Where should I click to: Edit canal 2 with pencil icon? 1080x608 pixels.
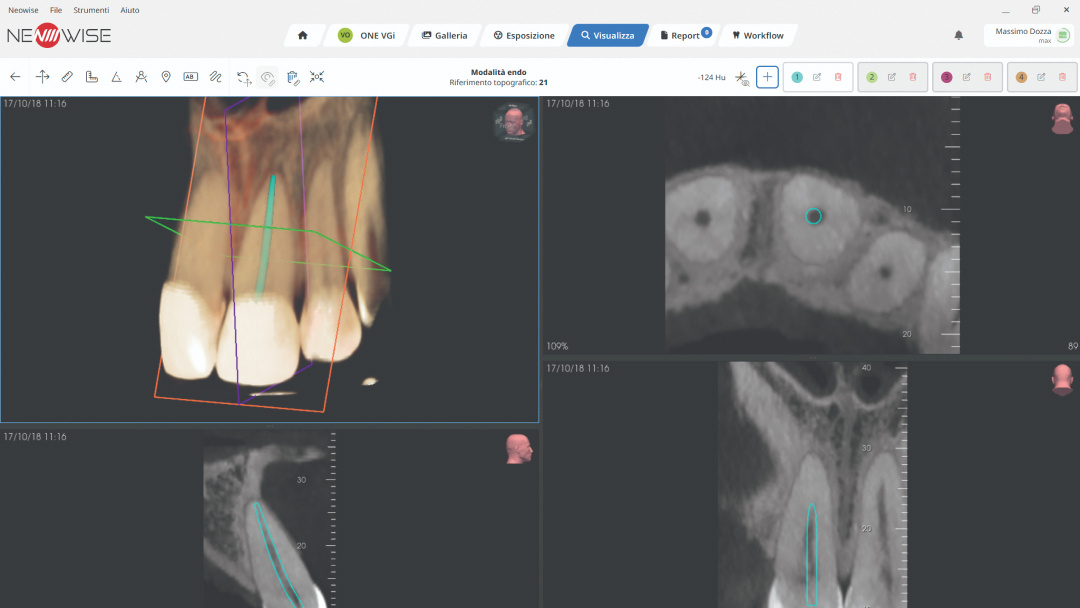(x=892, y=77)
